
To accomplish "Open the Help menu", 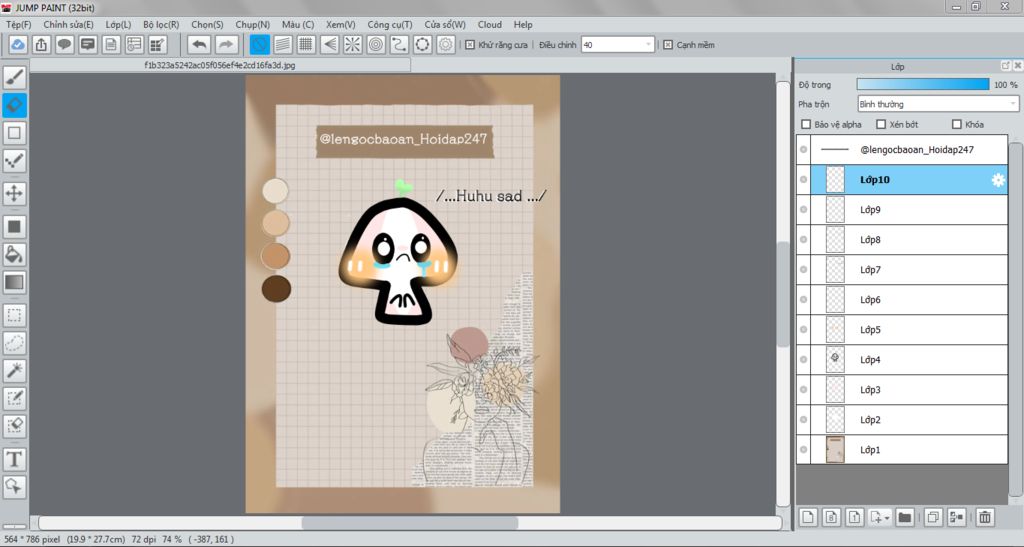I will (x=523, y=24).
